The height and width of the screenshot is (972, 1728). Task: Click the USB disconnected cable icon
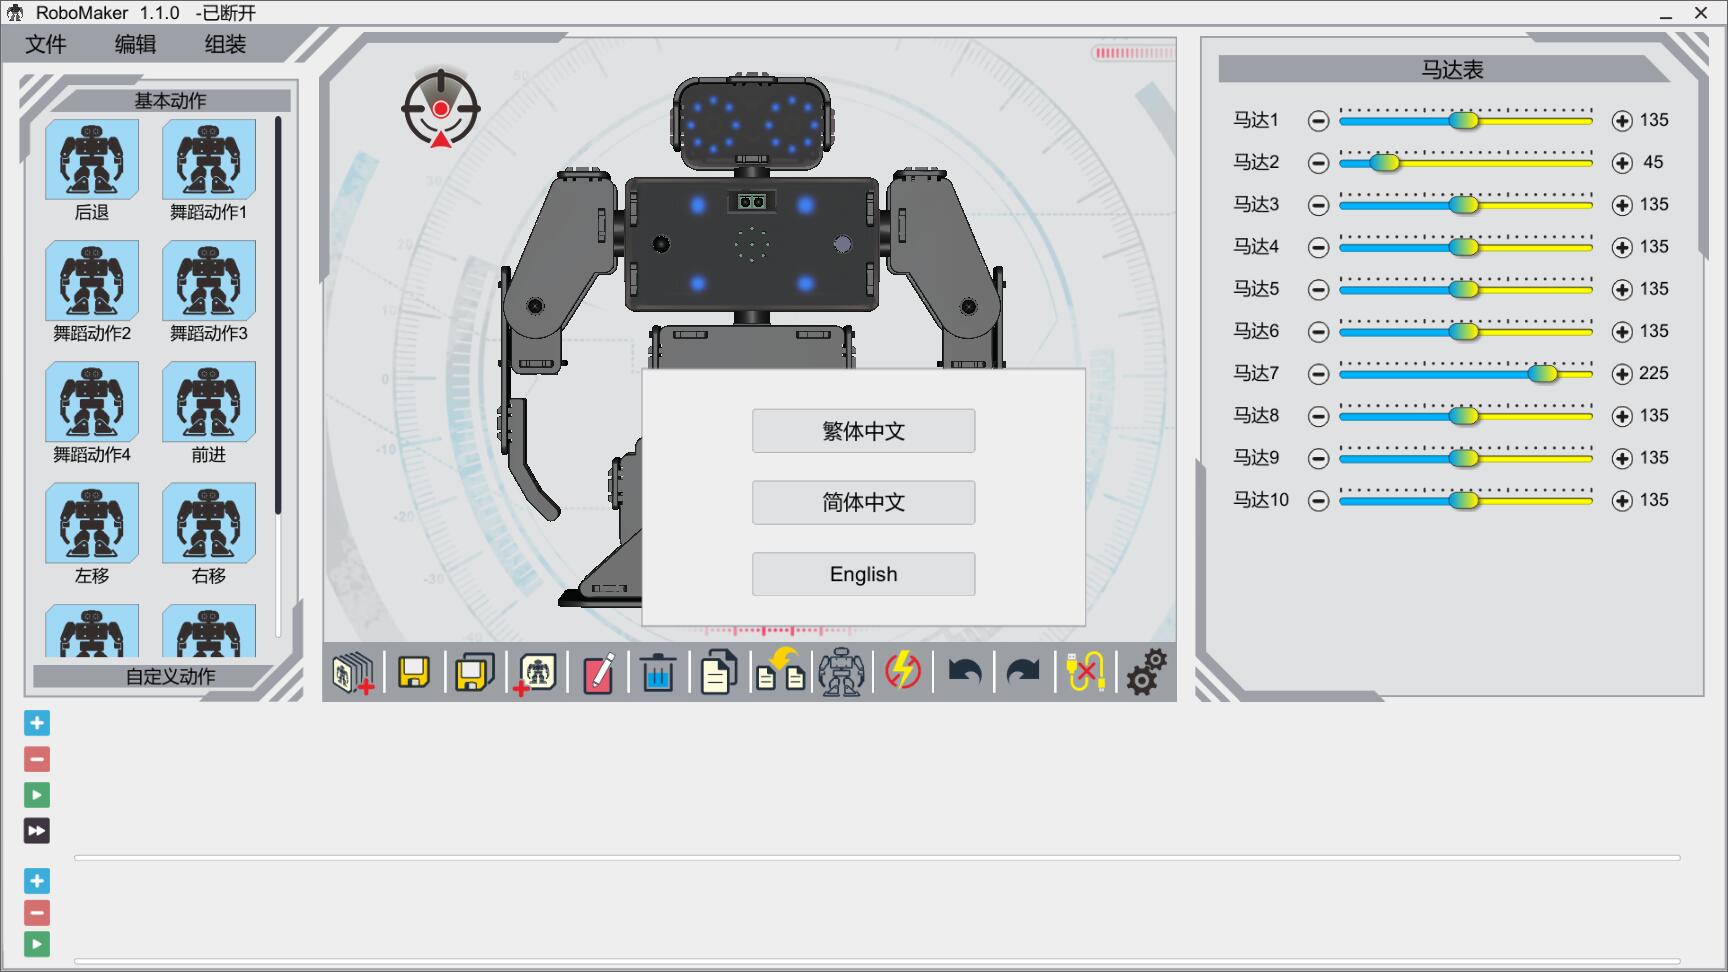(x=1085, y=672)
